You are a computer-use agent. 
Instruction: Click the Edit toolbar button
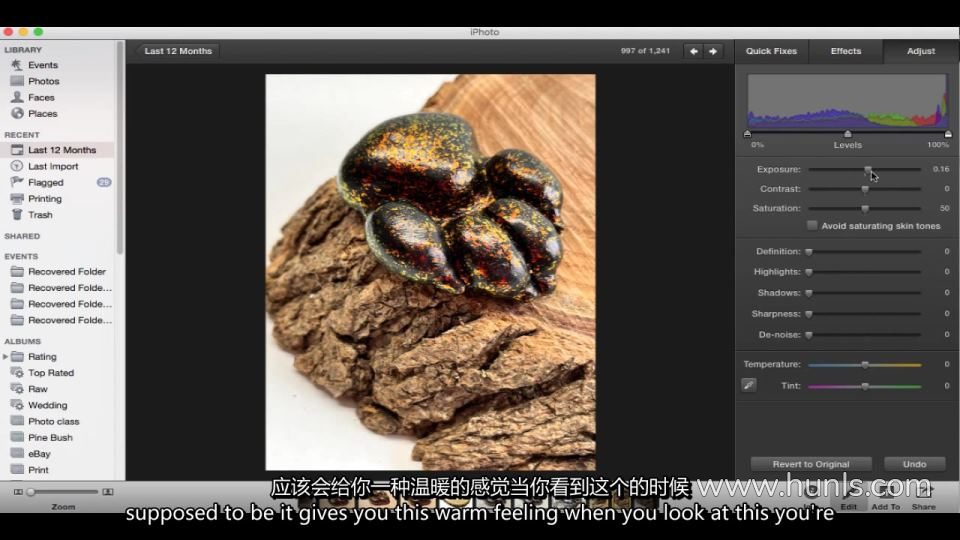click(849, 497)
